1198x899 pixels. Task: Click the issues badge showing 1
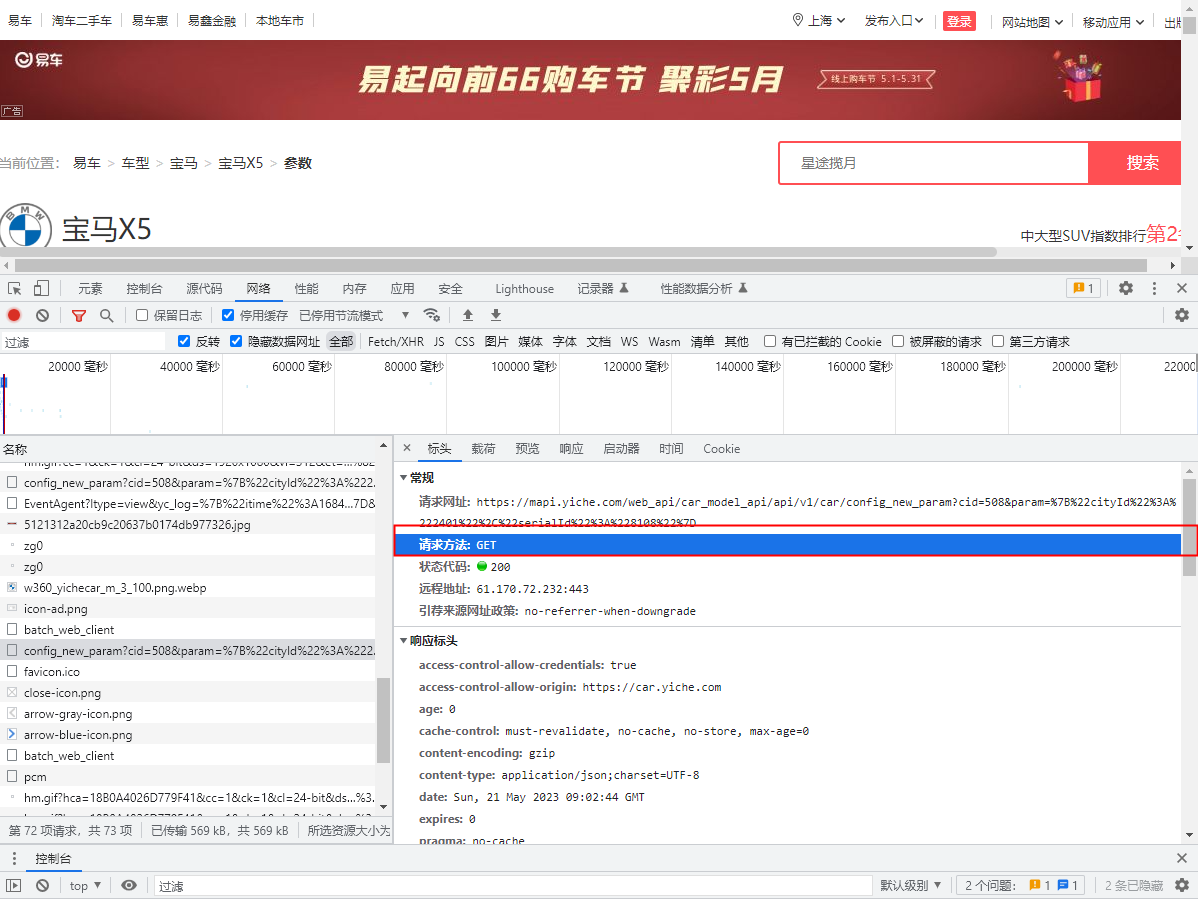point(1083,288)
